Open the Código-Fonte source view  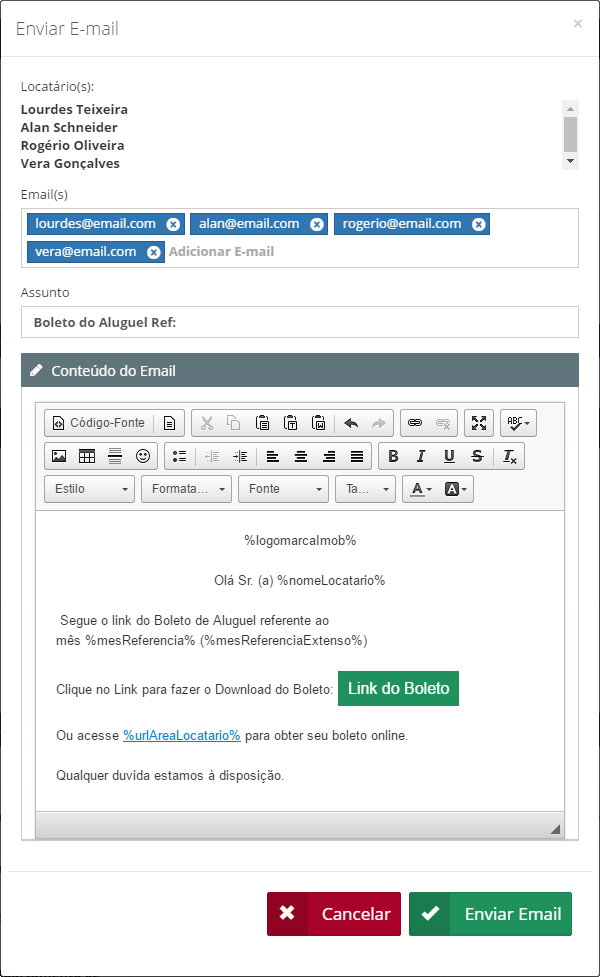pyautogui.click(x=98, y=423)
